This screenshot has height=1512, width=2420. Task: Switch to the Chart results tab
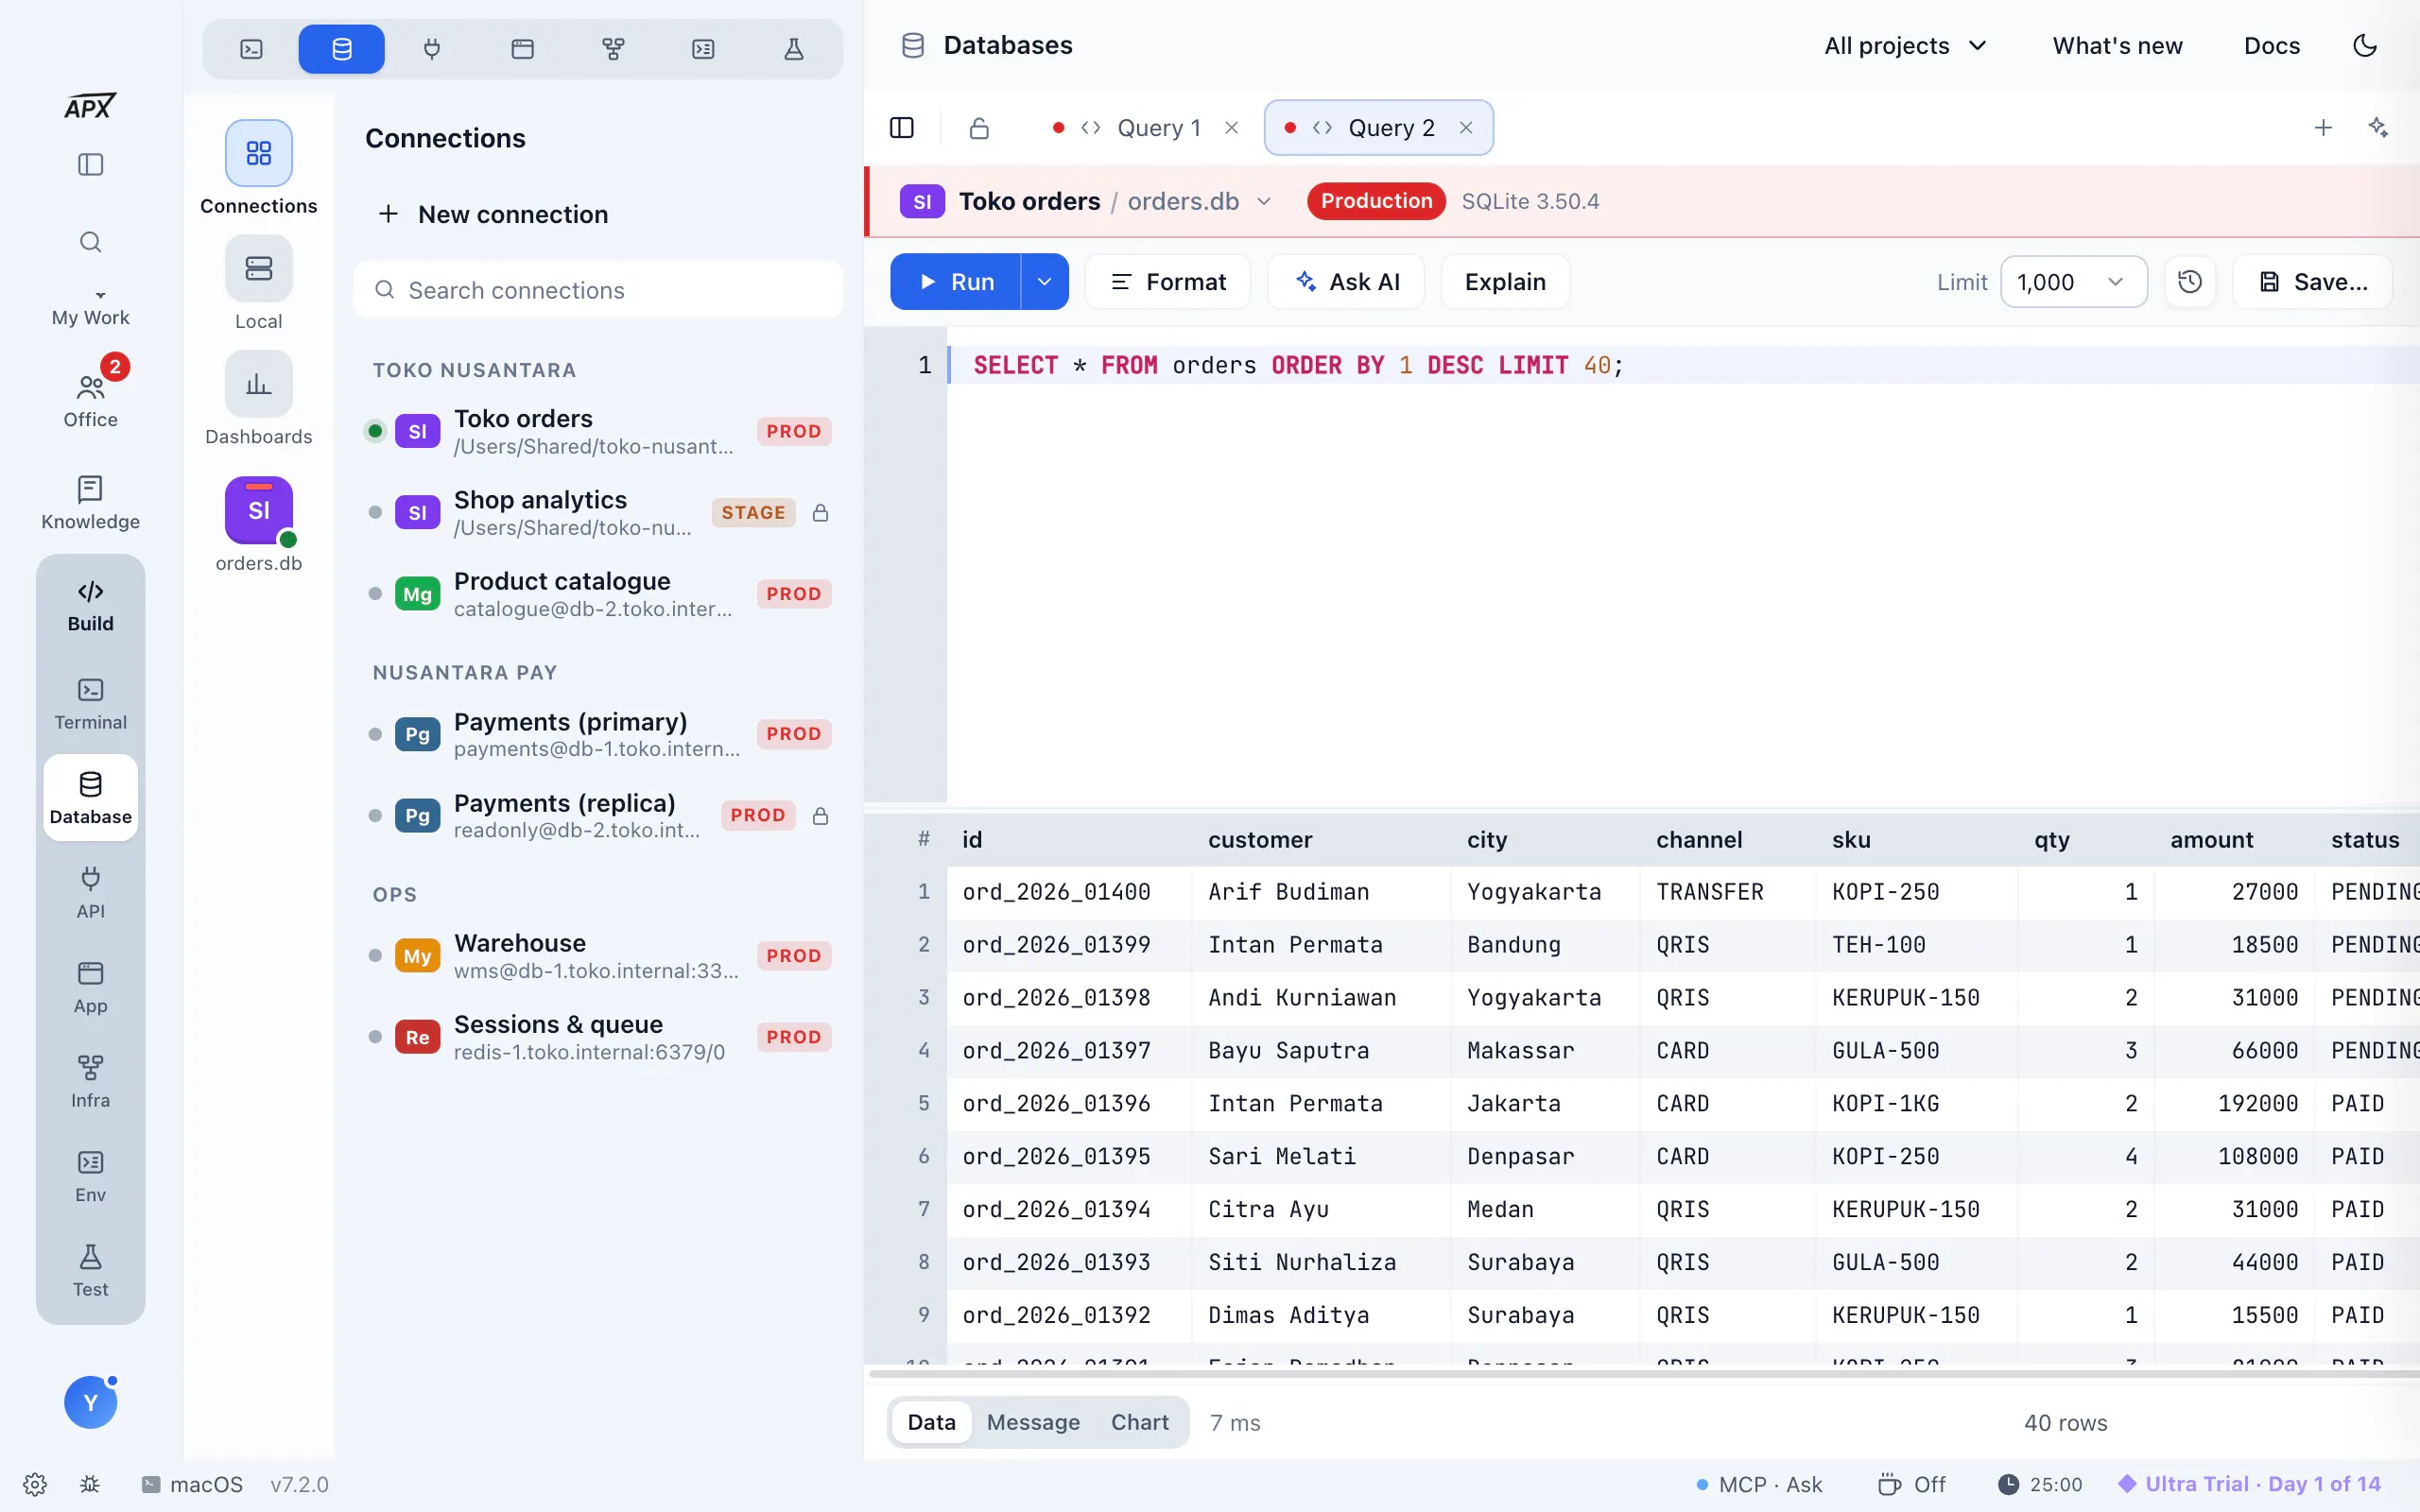point(1139,1422)
